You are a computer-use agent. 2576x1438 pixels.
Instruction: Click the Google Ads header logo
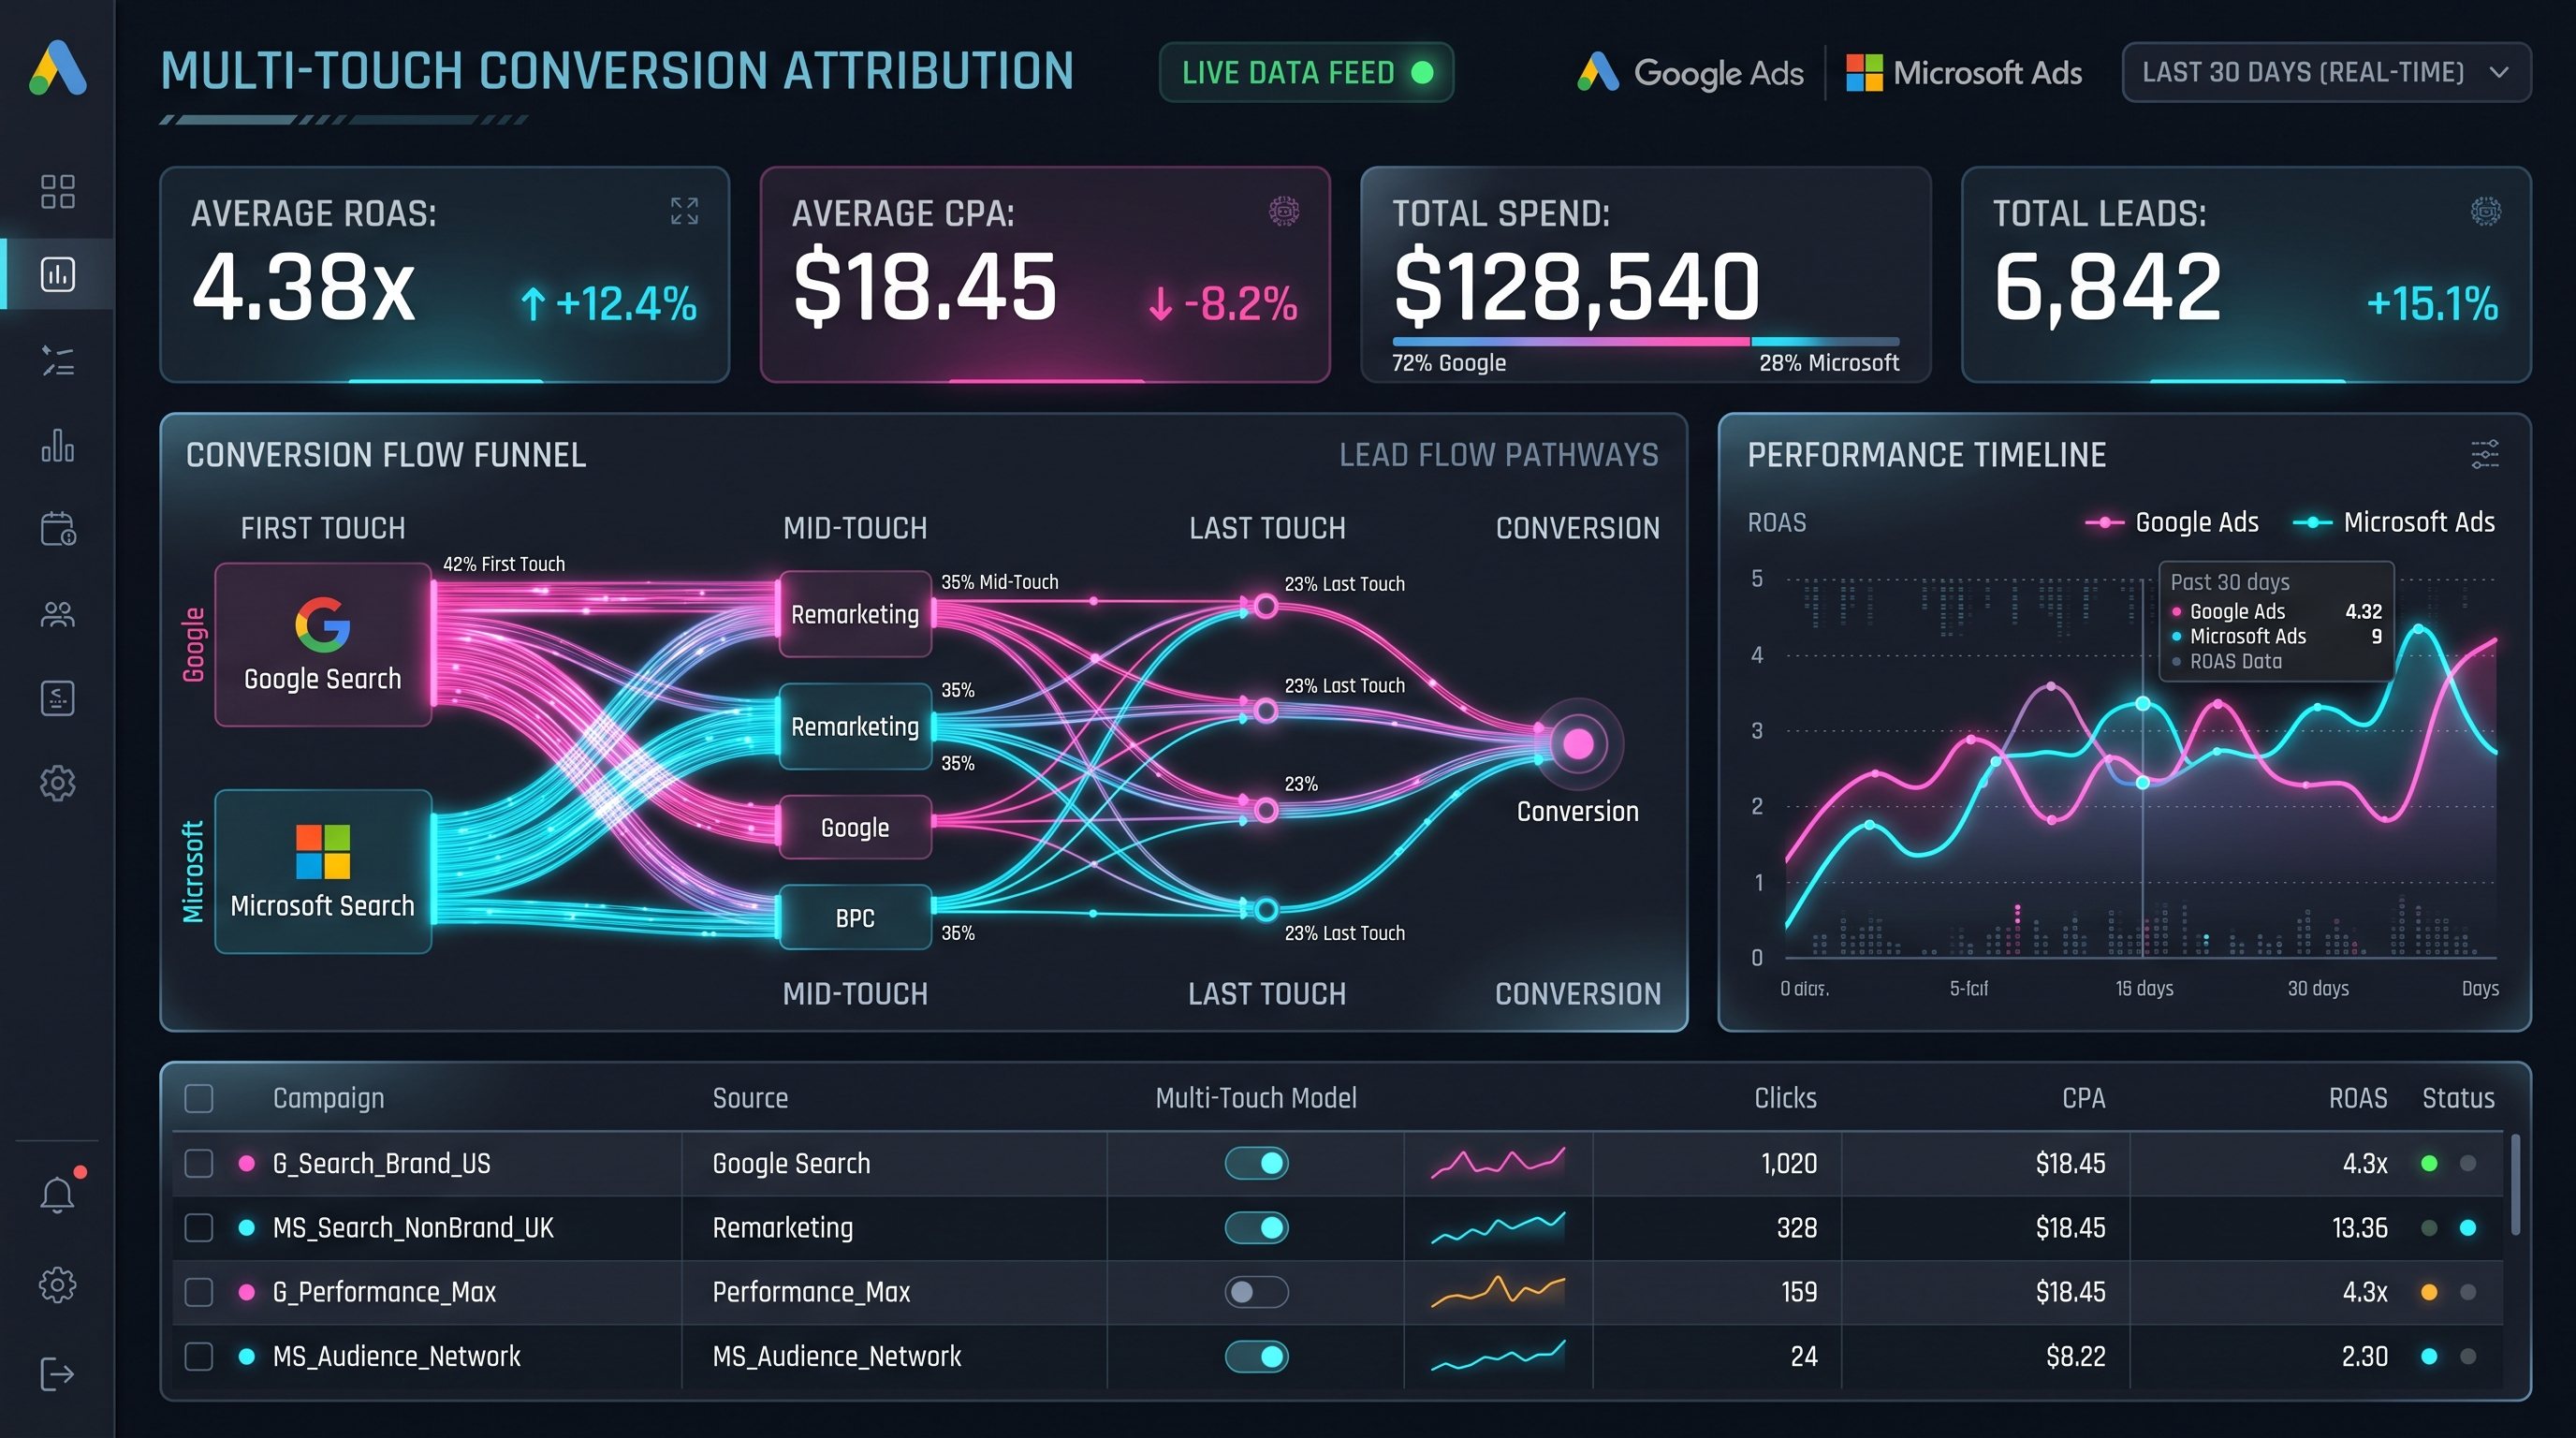1691,72
